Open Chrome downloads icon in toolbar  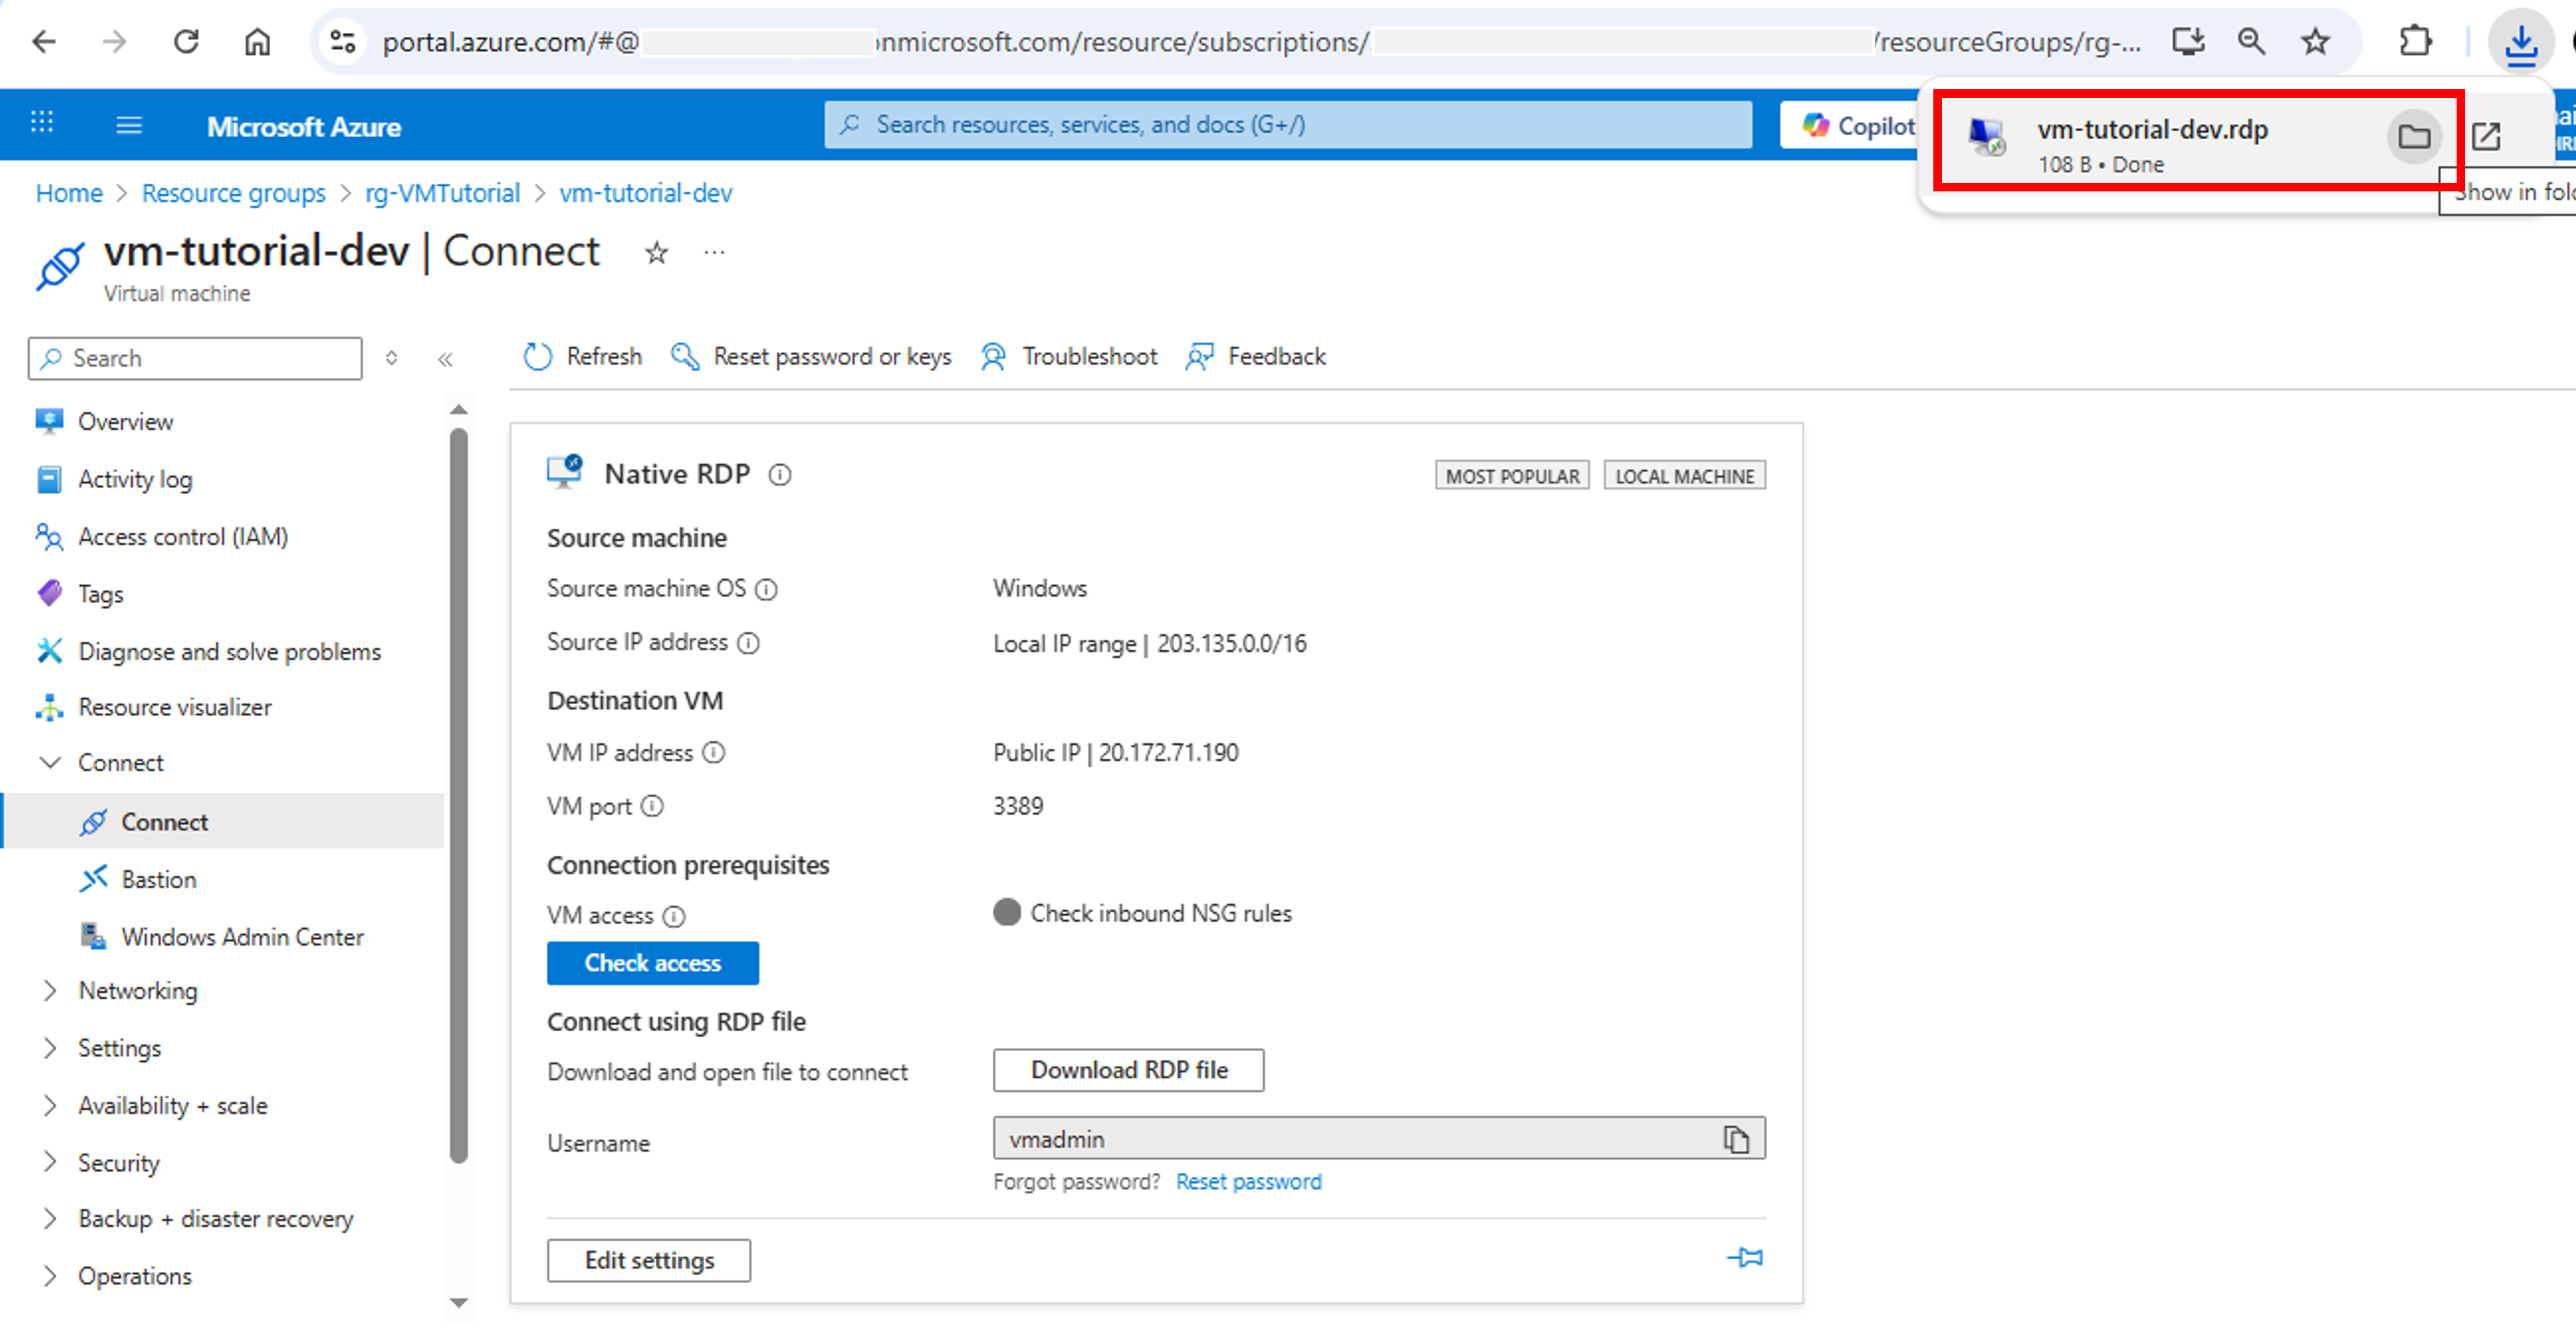click(2520, 42)
